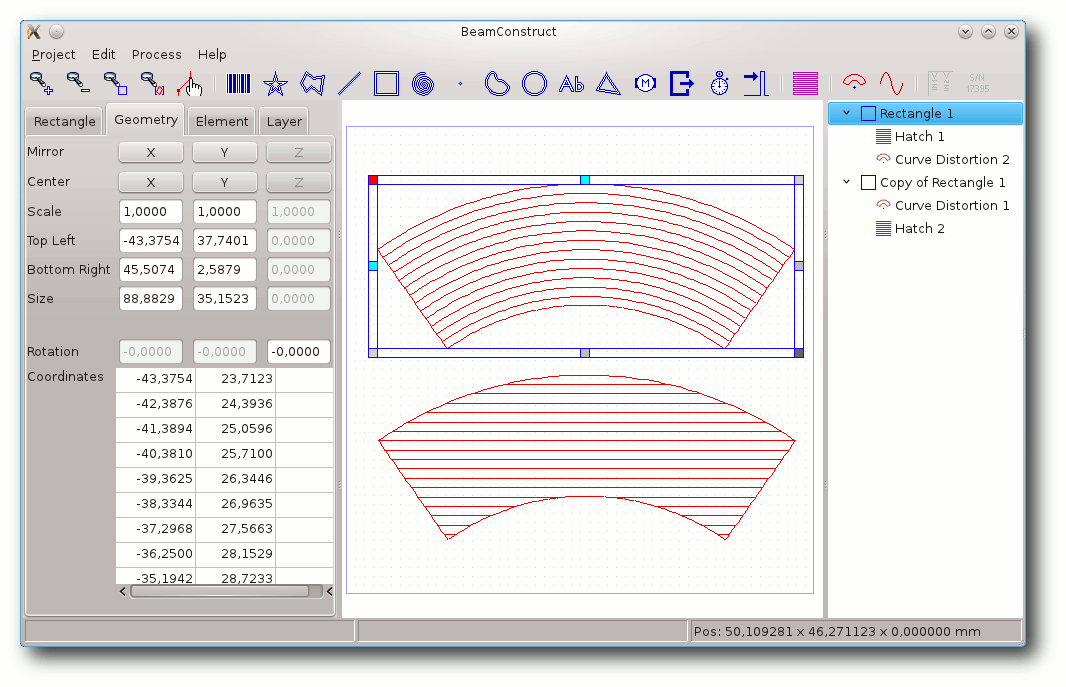Collapse the Rectangle 1 tree node
The height and width of the screenshot is (687, 1066).
tap(846, 113)
